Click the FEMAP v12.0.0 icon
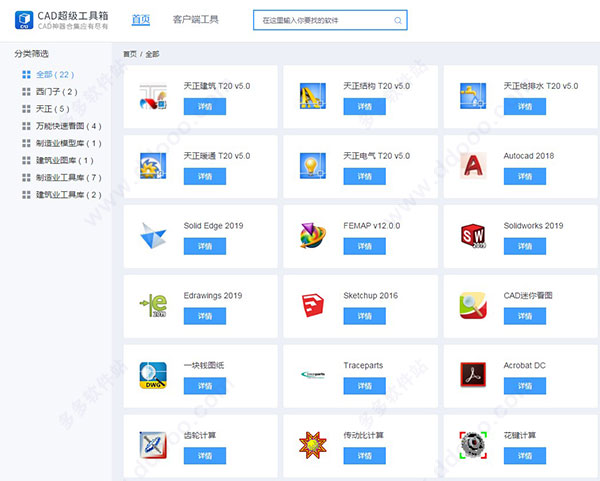This screenshot has height=481, width=600. click(x=313, y=236)
